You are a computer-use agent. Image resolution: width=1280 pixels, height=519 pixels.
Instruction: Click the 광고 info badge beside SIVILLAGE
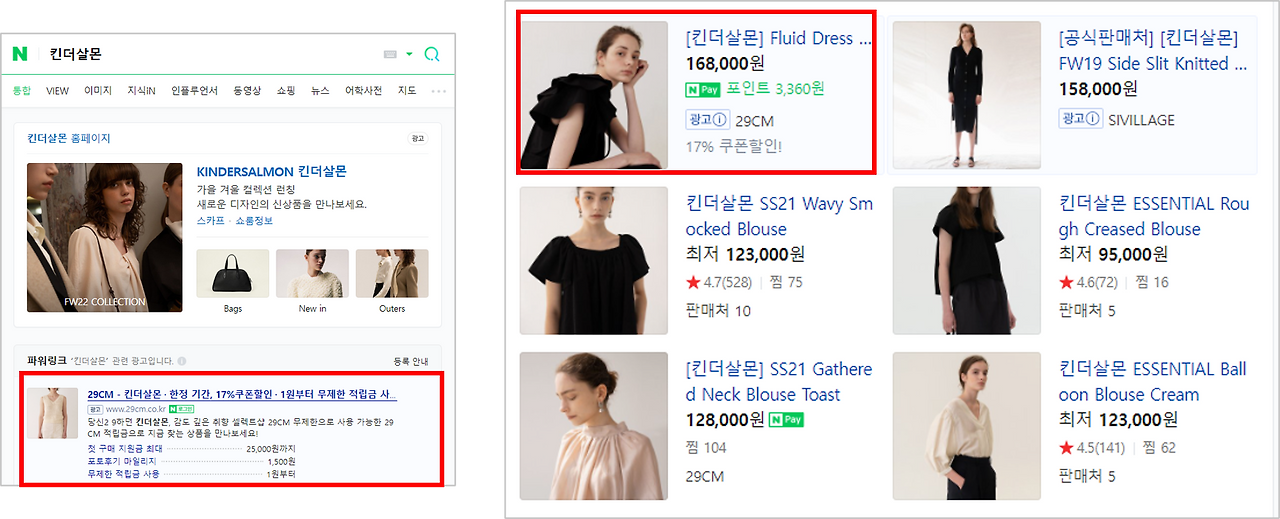click(x=1080, y=119)
